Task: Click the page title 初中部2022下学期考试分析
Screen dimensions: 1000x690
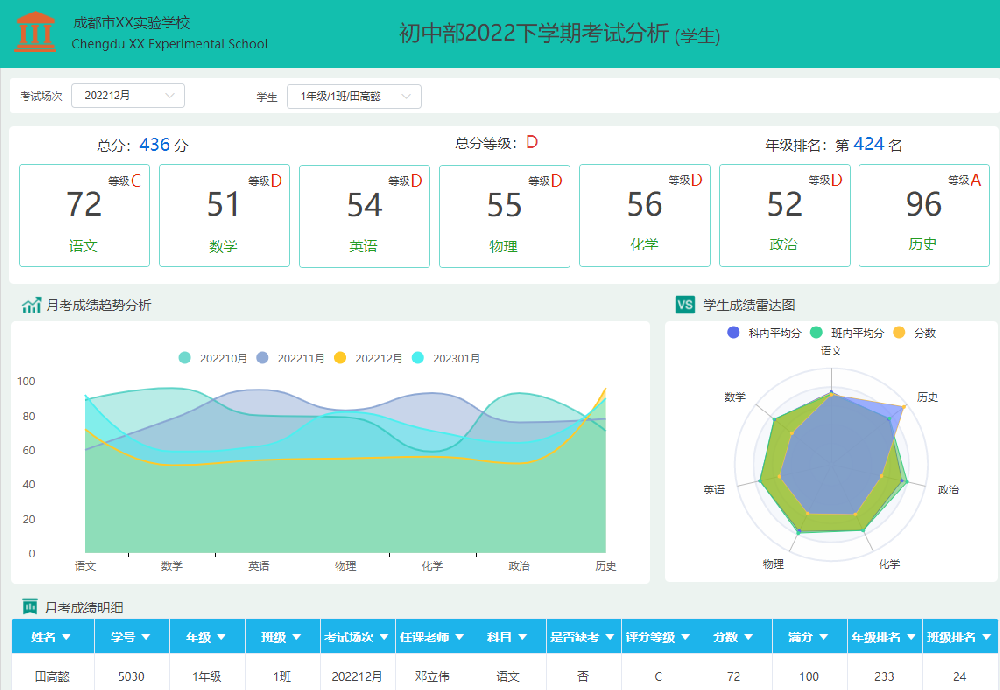Action: click(x=534, y=33)
